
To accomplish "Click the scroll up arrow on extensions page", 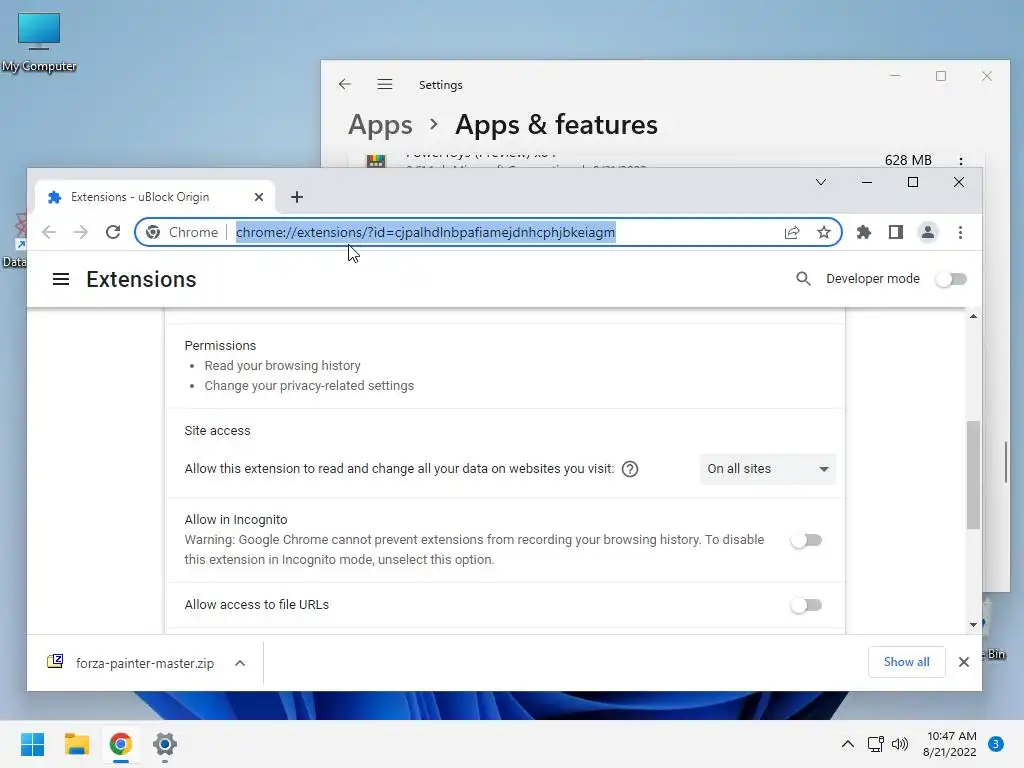I will click(973, 317).
